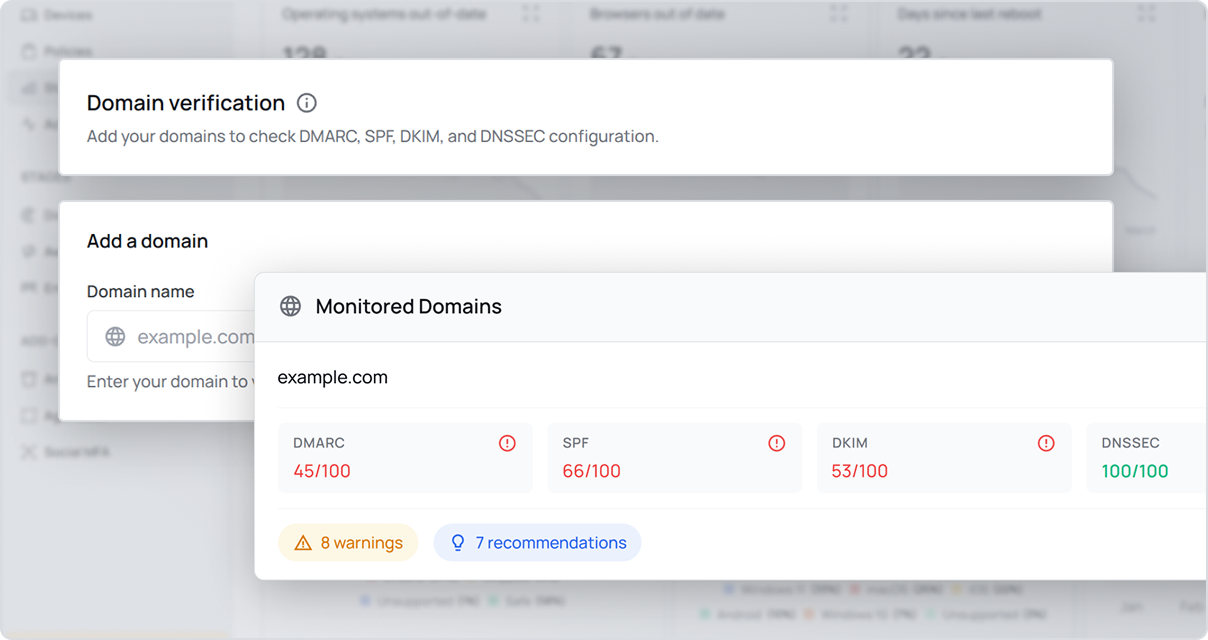Expand the Days since last reboot widget
This screenshot has height=640, width=1208.
1147,14
